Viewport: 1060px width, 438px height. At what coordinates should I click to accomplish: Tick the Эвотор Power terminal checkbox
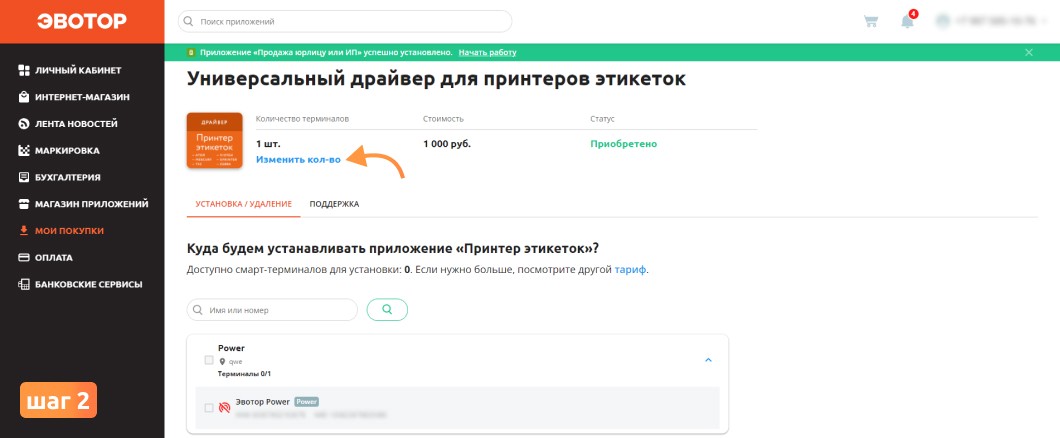(x=209, y=408)
